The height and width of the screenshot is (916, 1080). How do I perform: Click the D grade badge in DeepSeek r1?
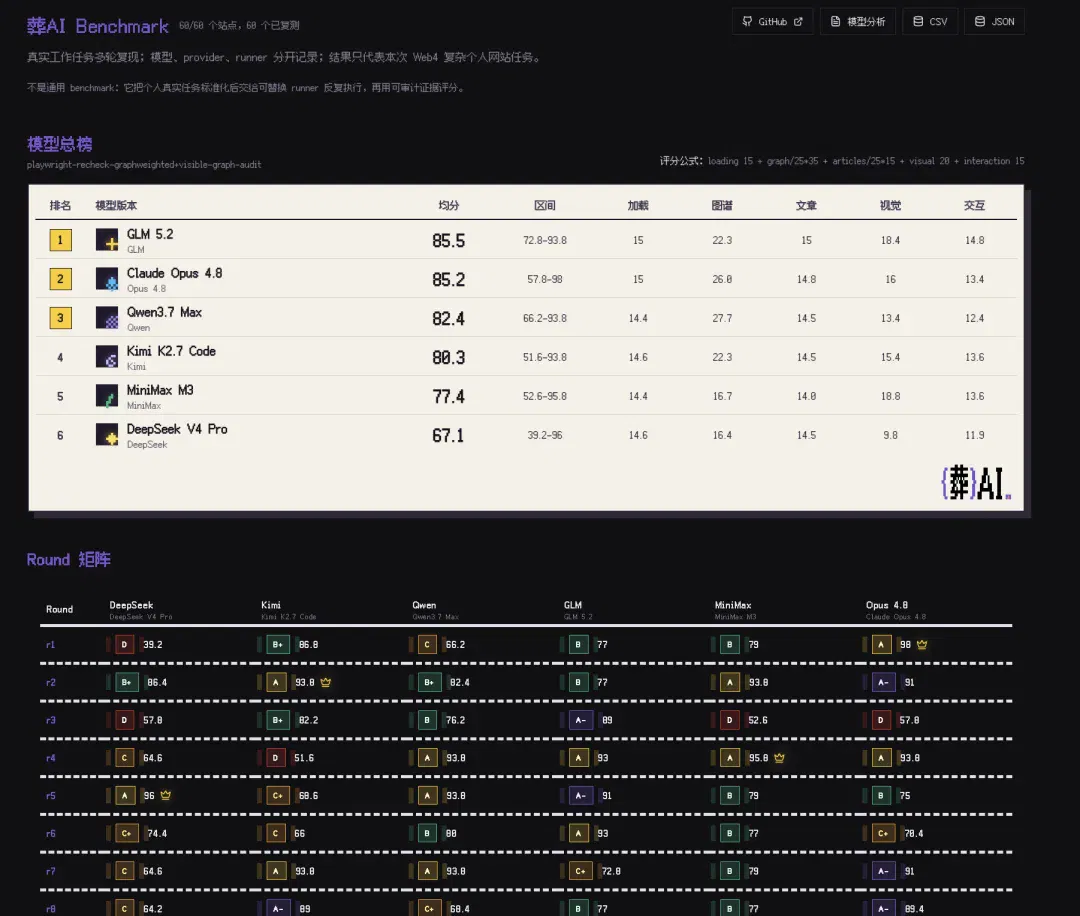[x=124, y=645]
